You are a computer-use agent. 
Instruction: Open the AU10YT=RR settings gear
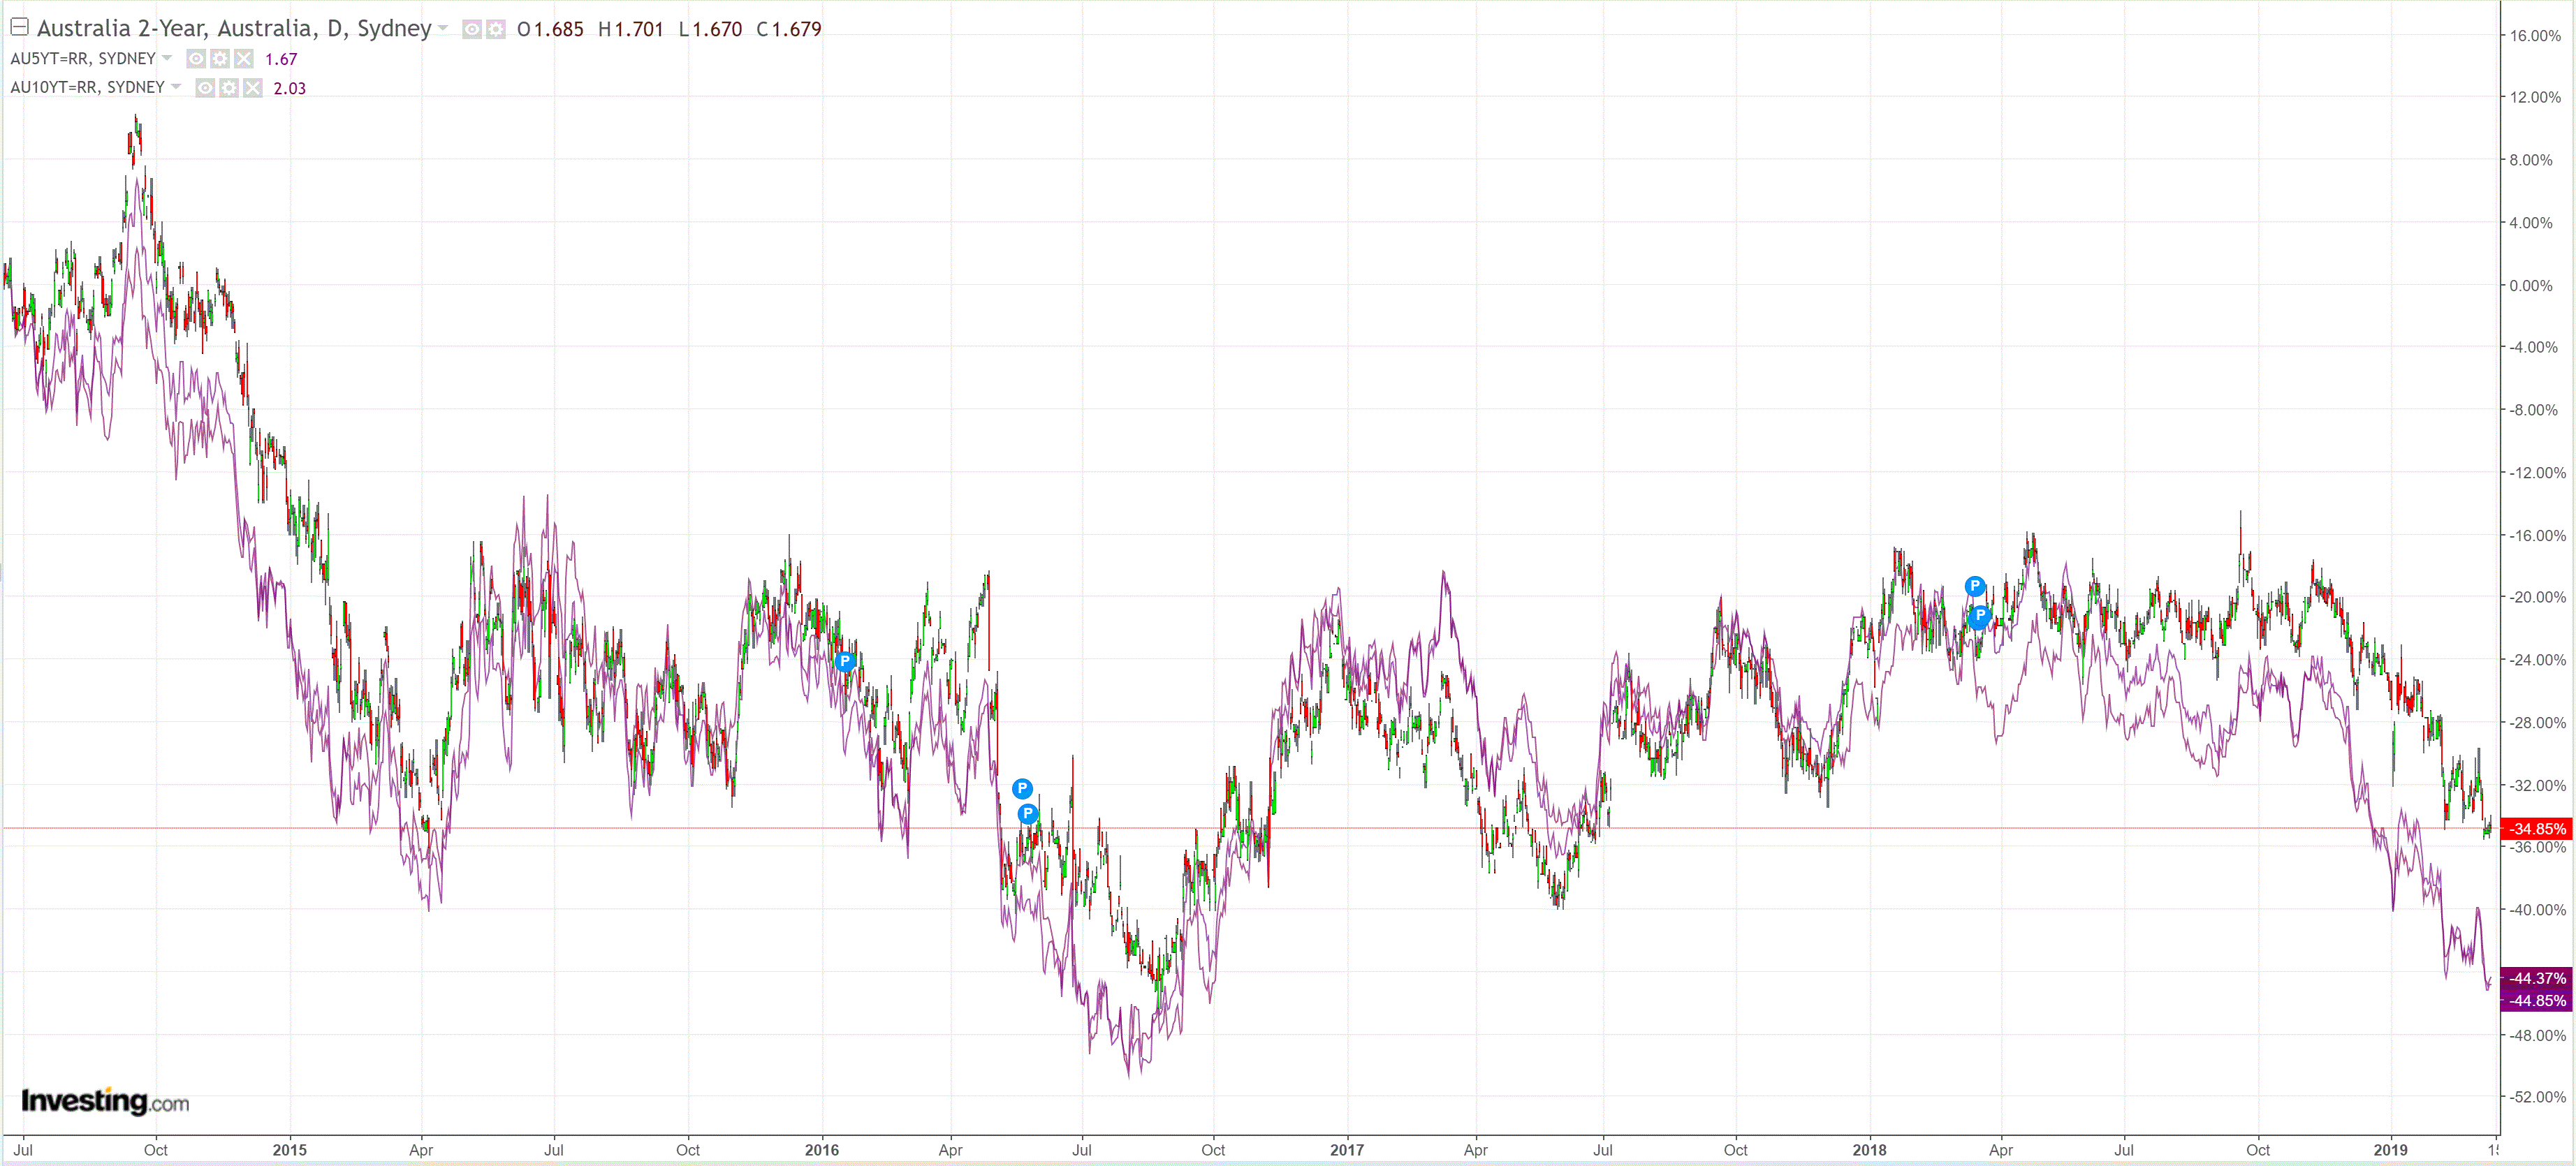229,88
